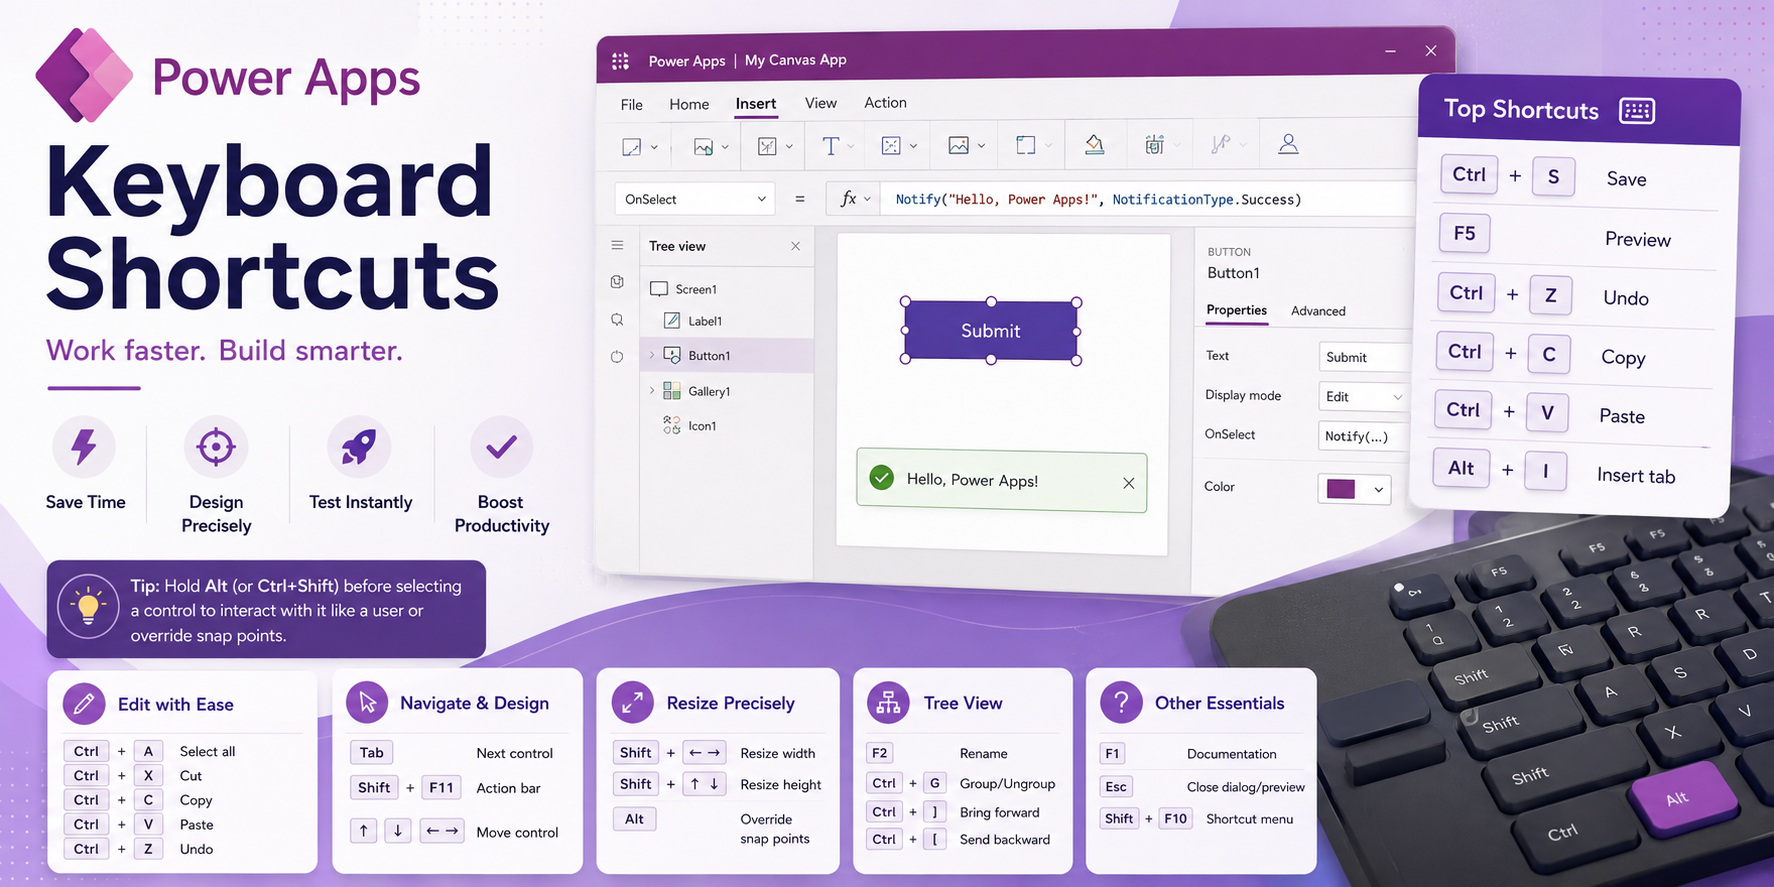Image resolution: width=1774 pixels, height=887 pixels.
Task: Click the paint bucket fill icon
Action: coord(1094,145)
